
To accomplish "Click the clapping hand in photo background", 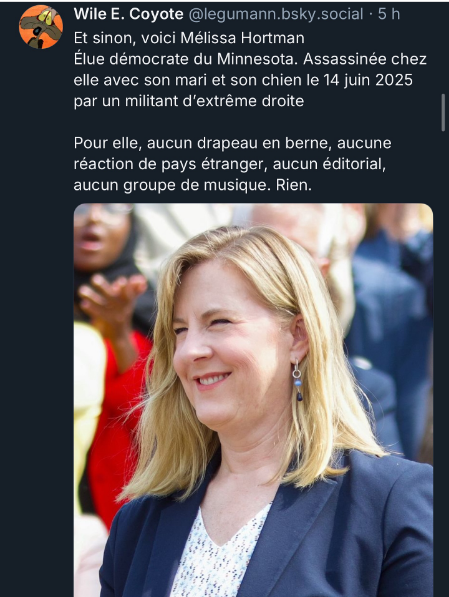I will 111,293.
